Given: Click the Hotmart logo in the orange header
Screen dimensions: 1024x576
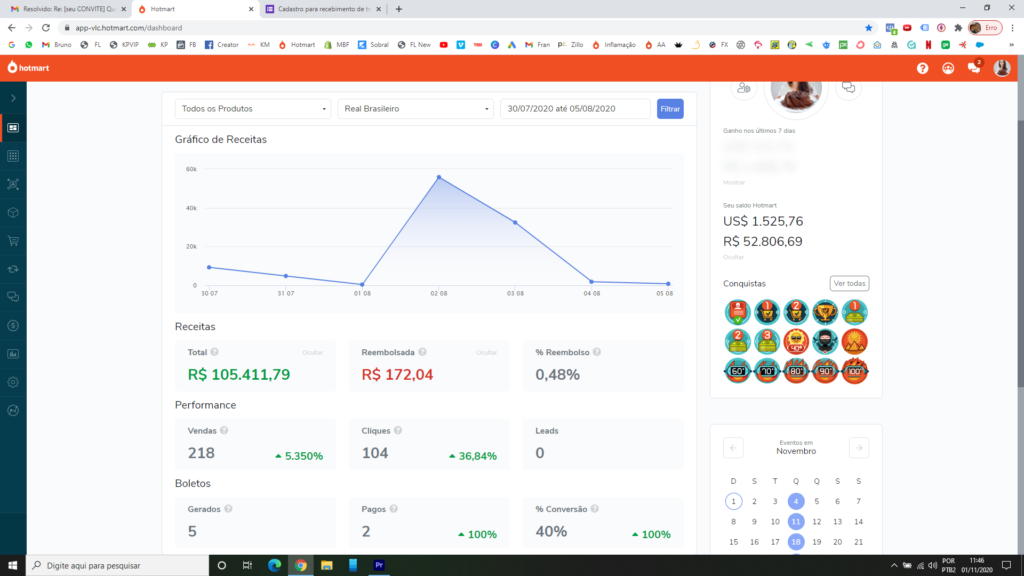Looking at the screenshot, I should [28, 67].
